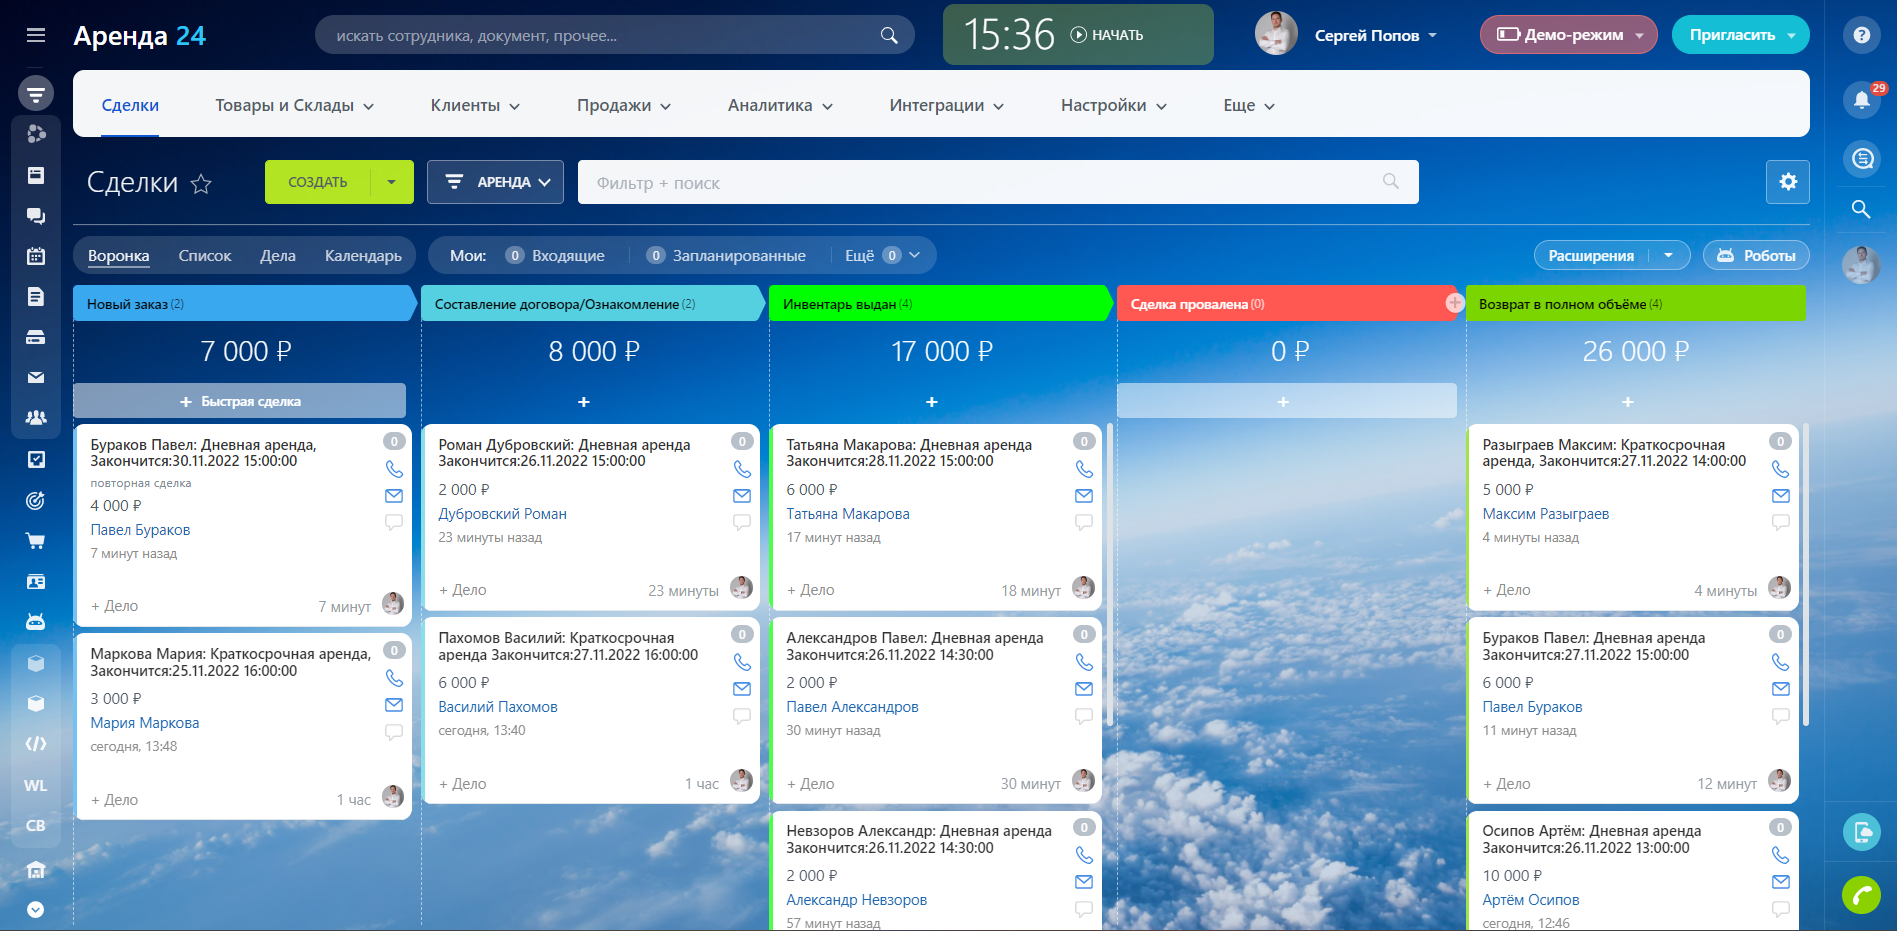Open the hamburger menu icon
This screenshot has height=931, width=1897.
pos(36,35)
